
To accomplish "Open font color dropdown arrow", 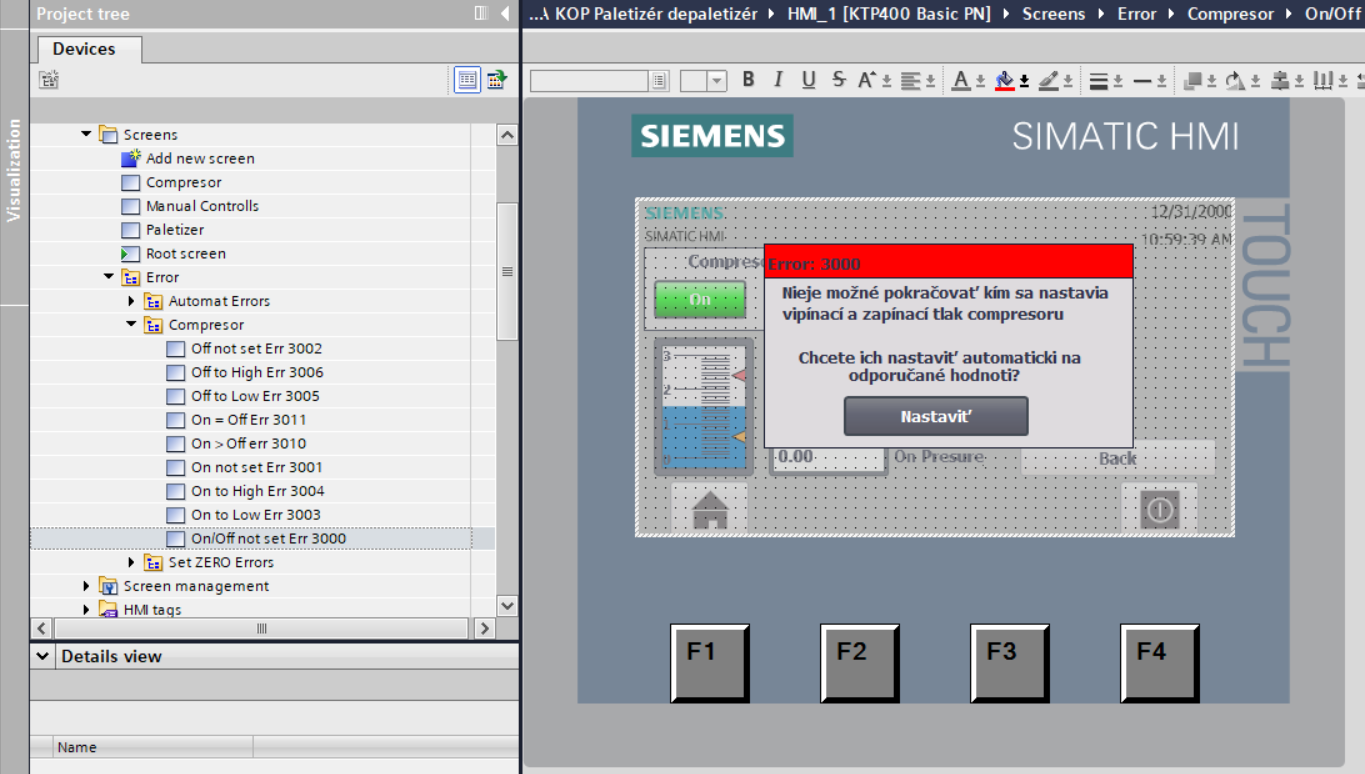I will click(x=980, y=81).
